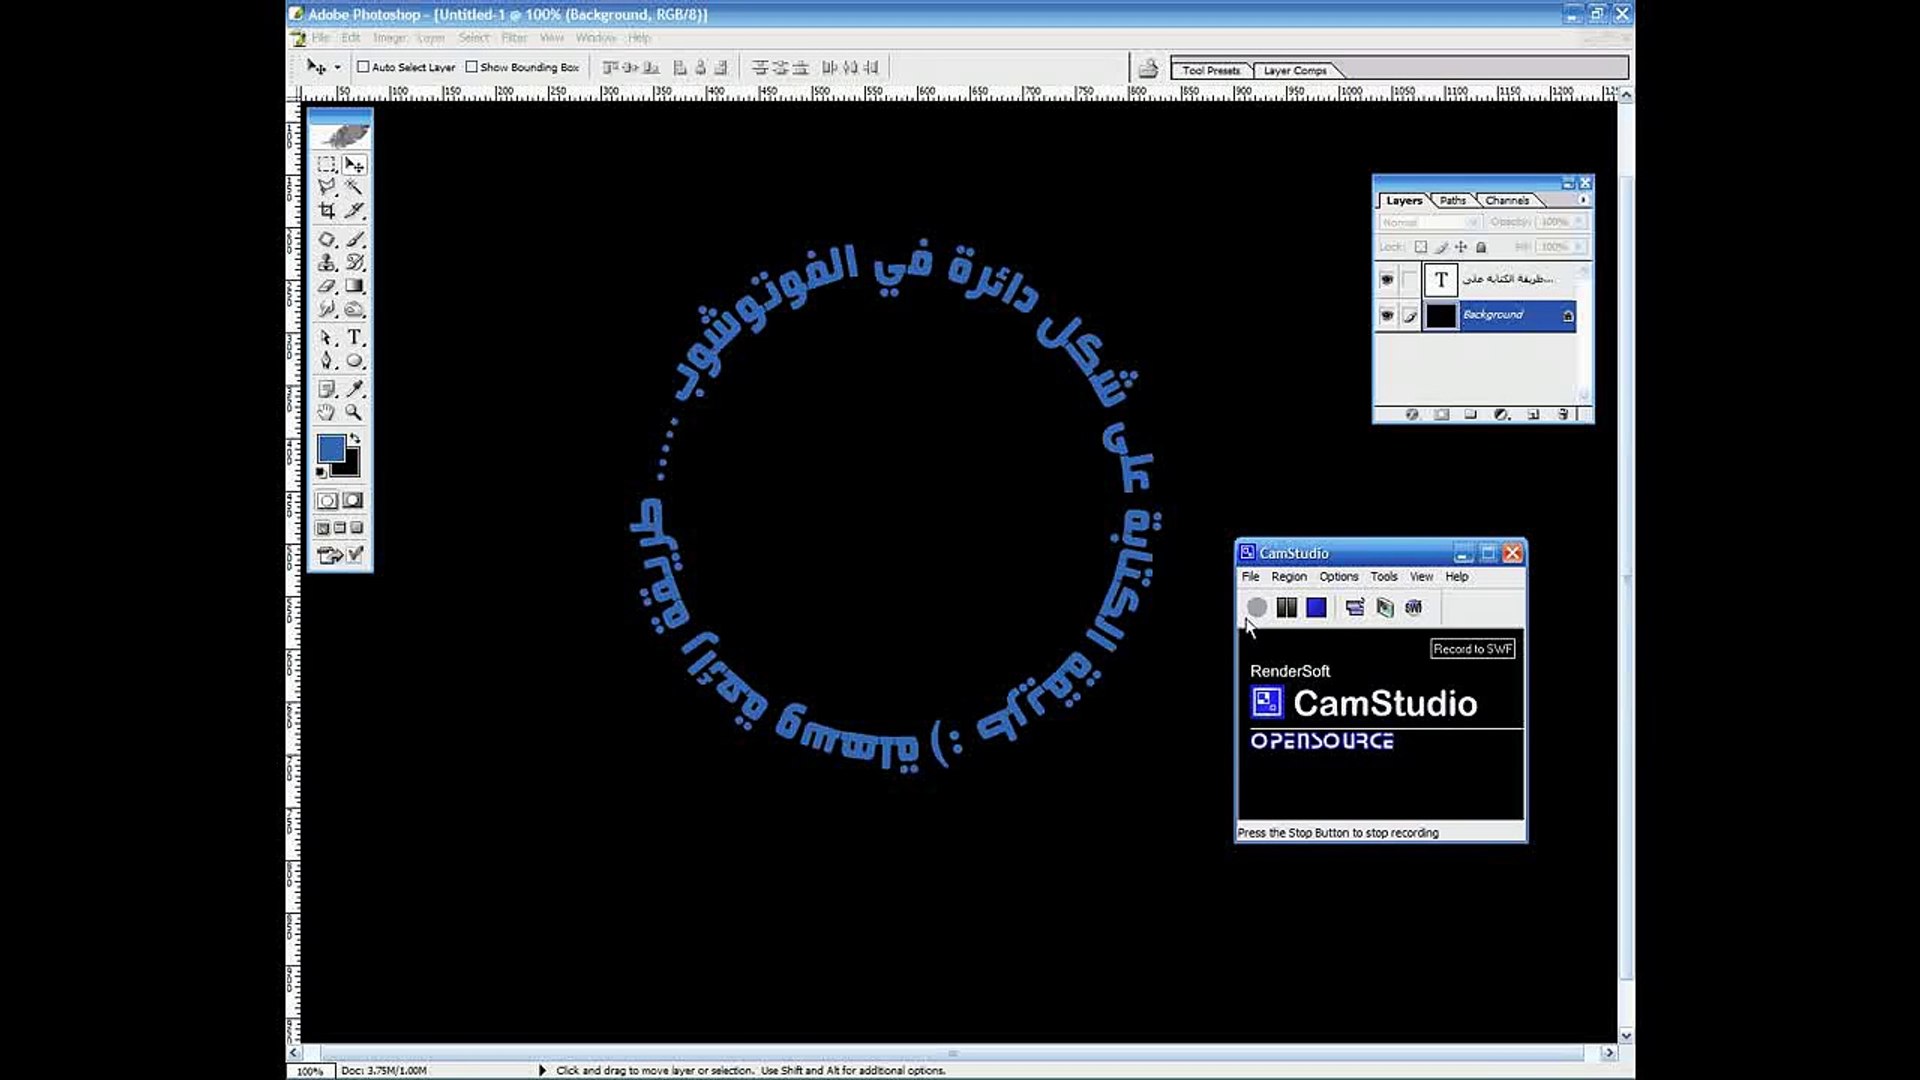Hide the Background layer eye icon
The image size is (1920, 1080).
(1387, 316)
